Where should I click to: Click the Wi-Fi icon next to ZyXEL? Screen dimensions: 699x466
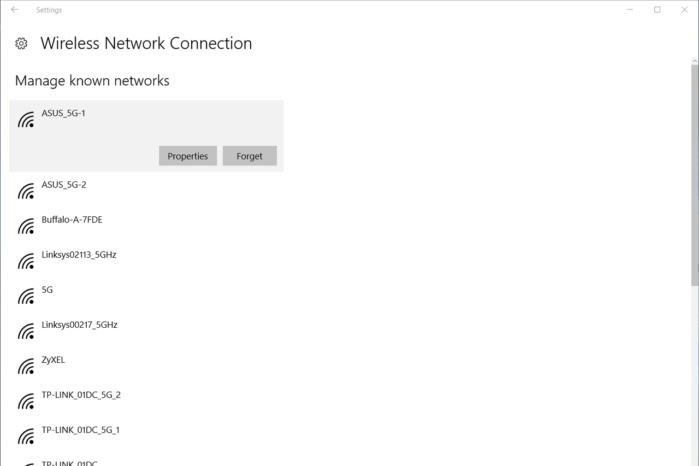[x=26, y=366]
